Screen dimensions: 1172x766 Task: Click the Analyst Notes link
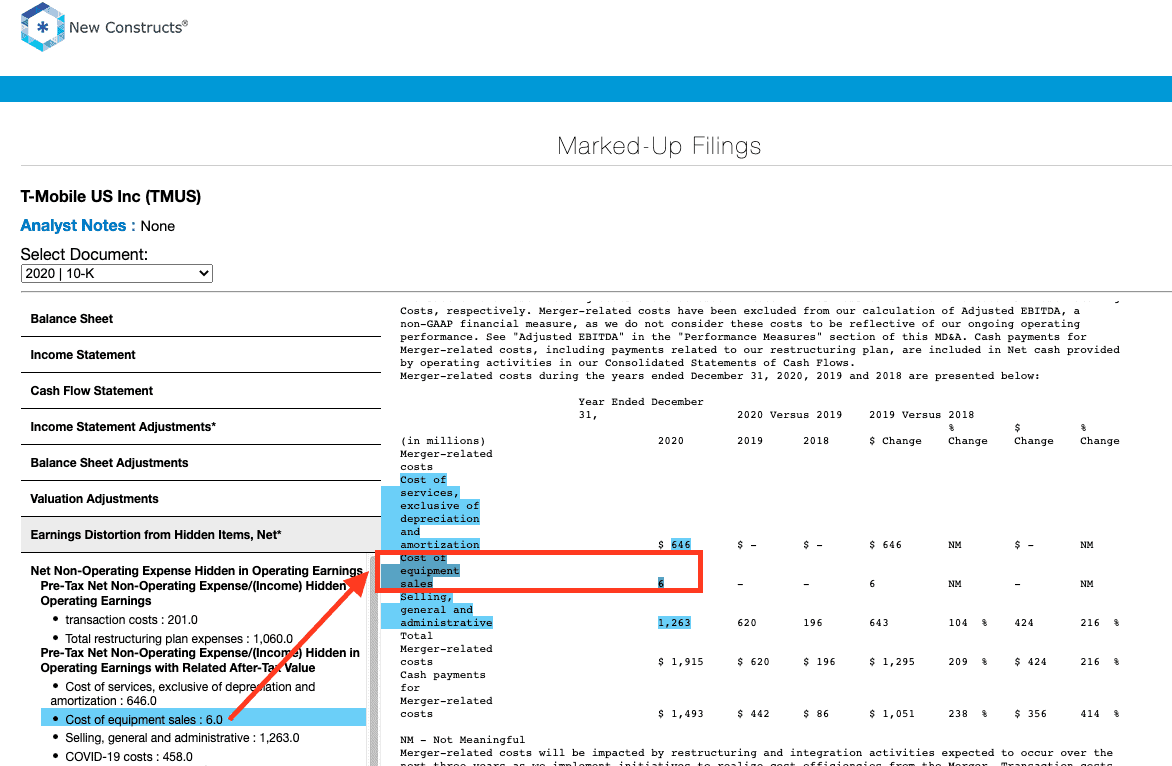[x=78, y=226]
